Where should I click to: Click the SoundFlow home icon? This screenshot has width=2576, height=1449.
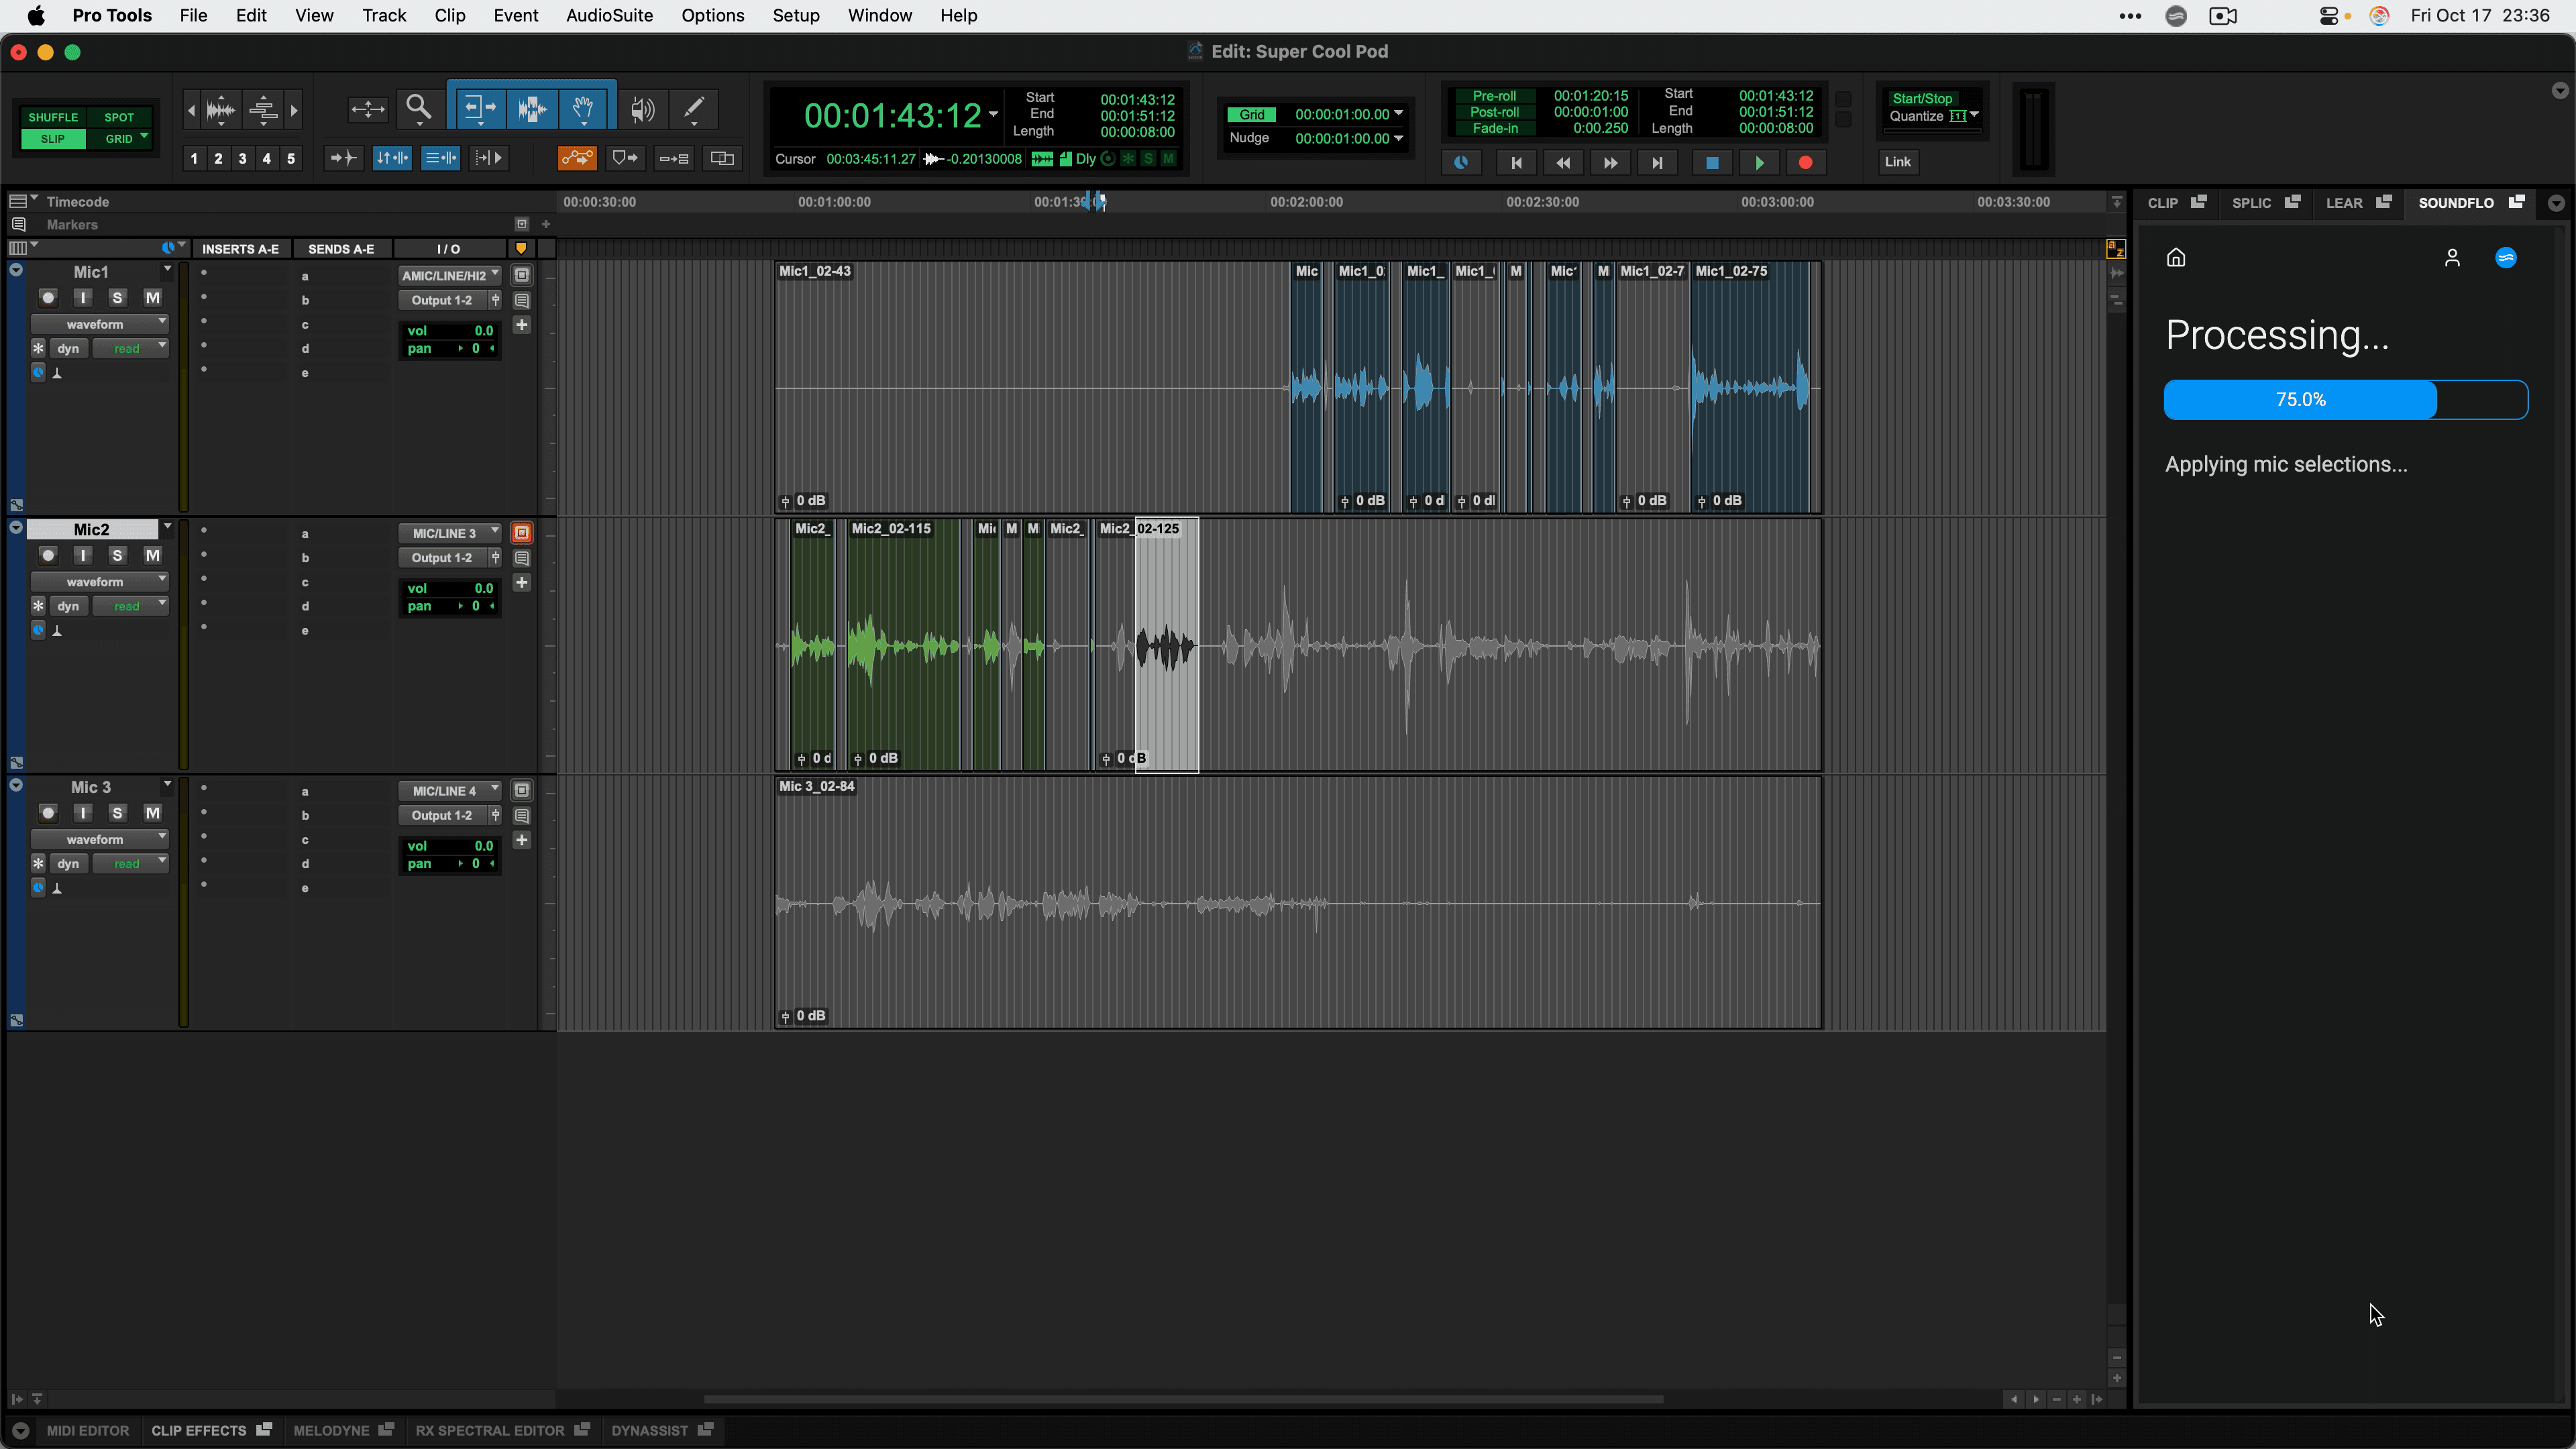pos(2176,258)
